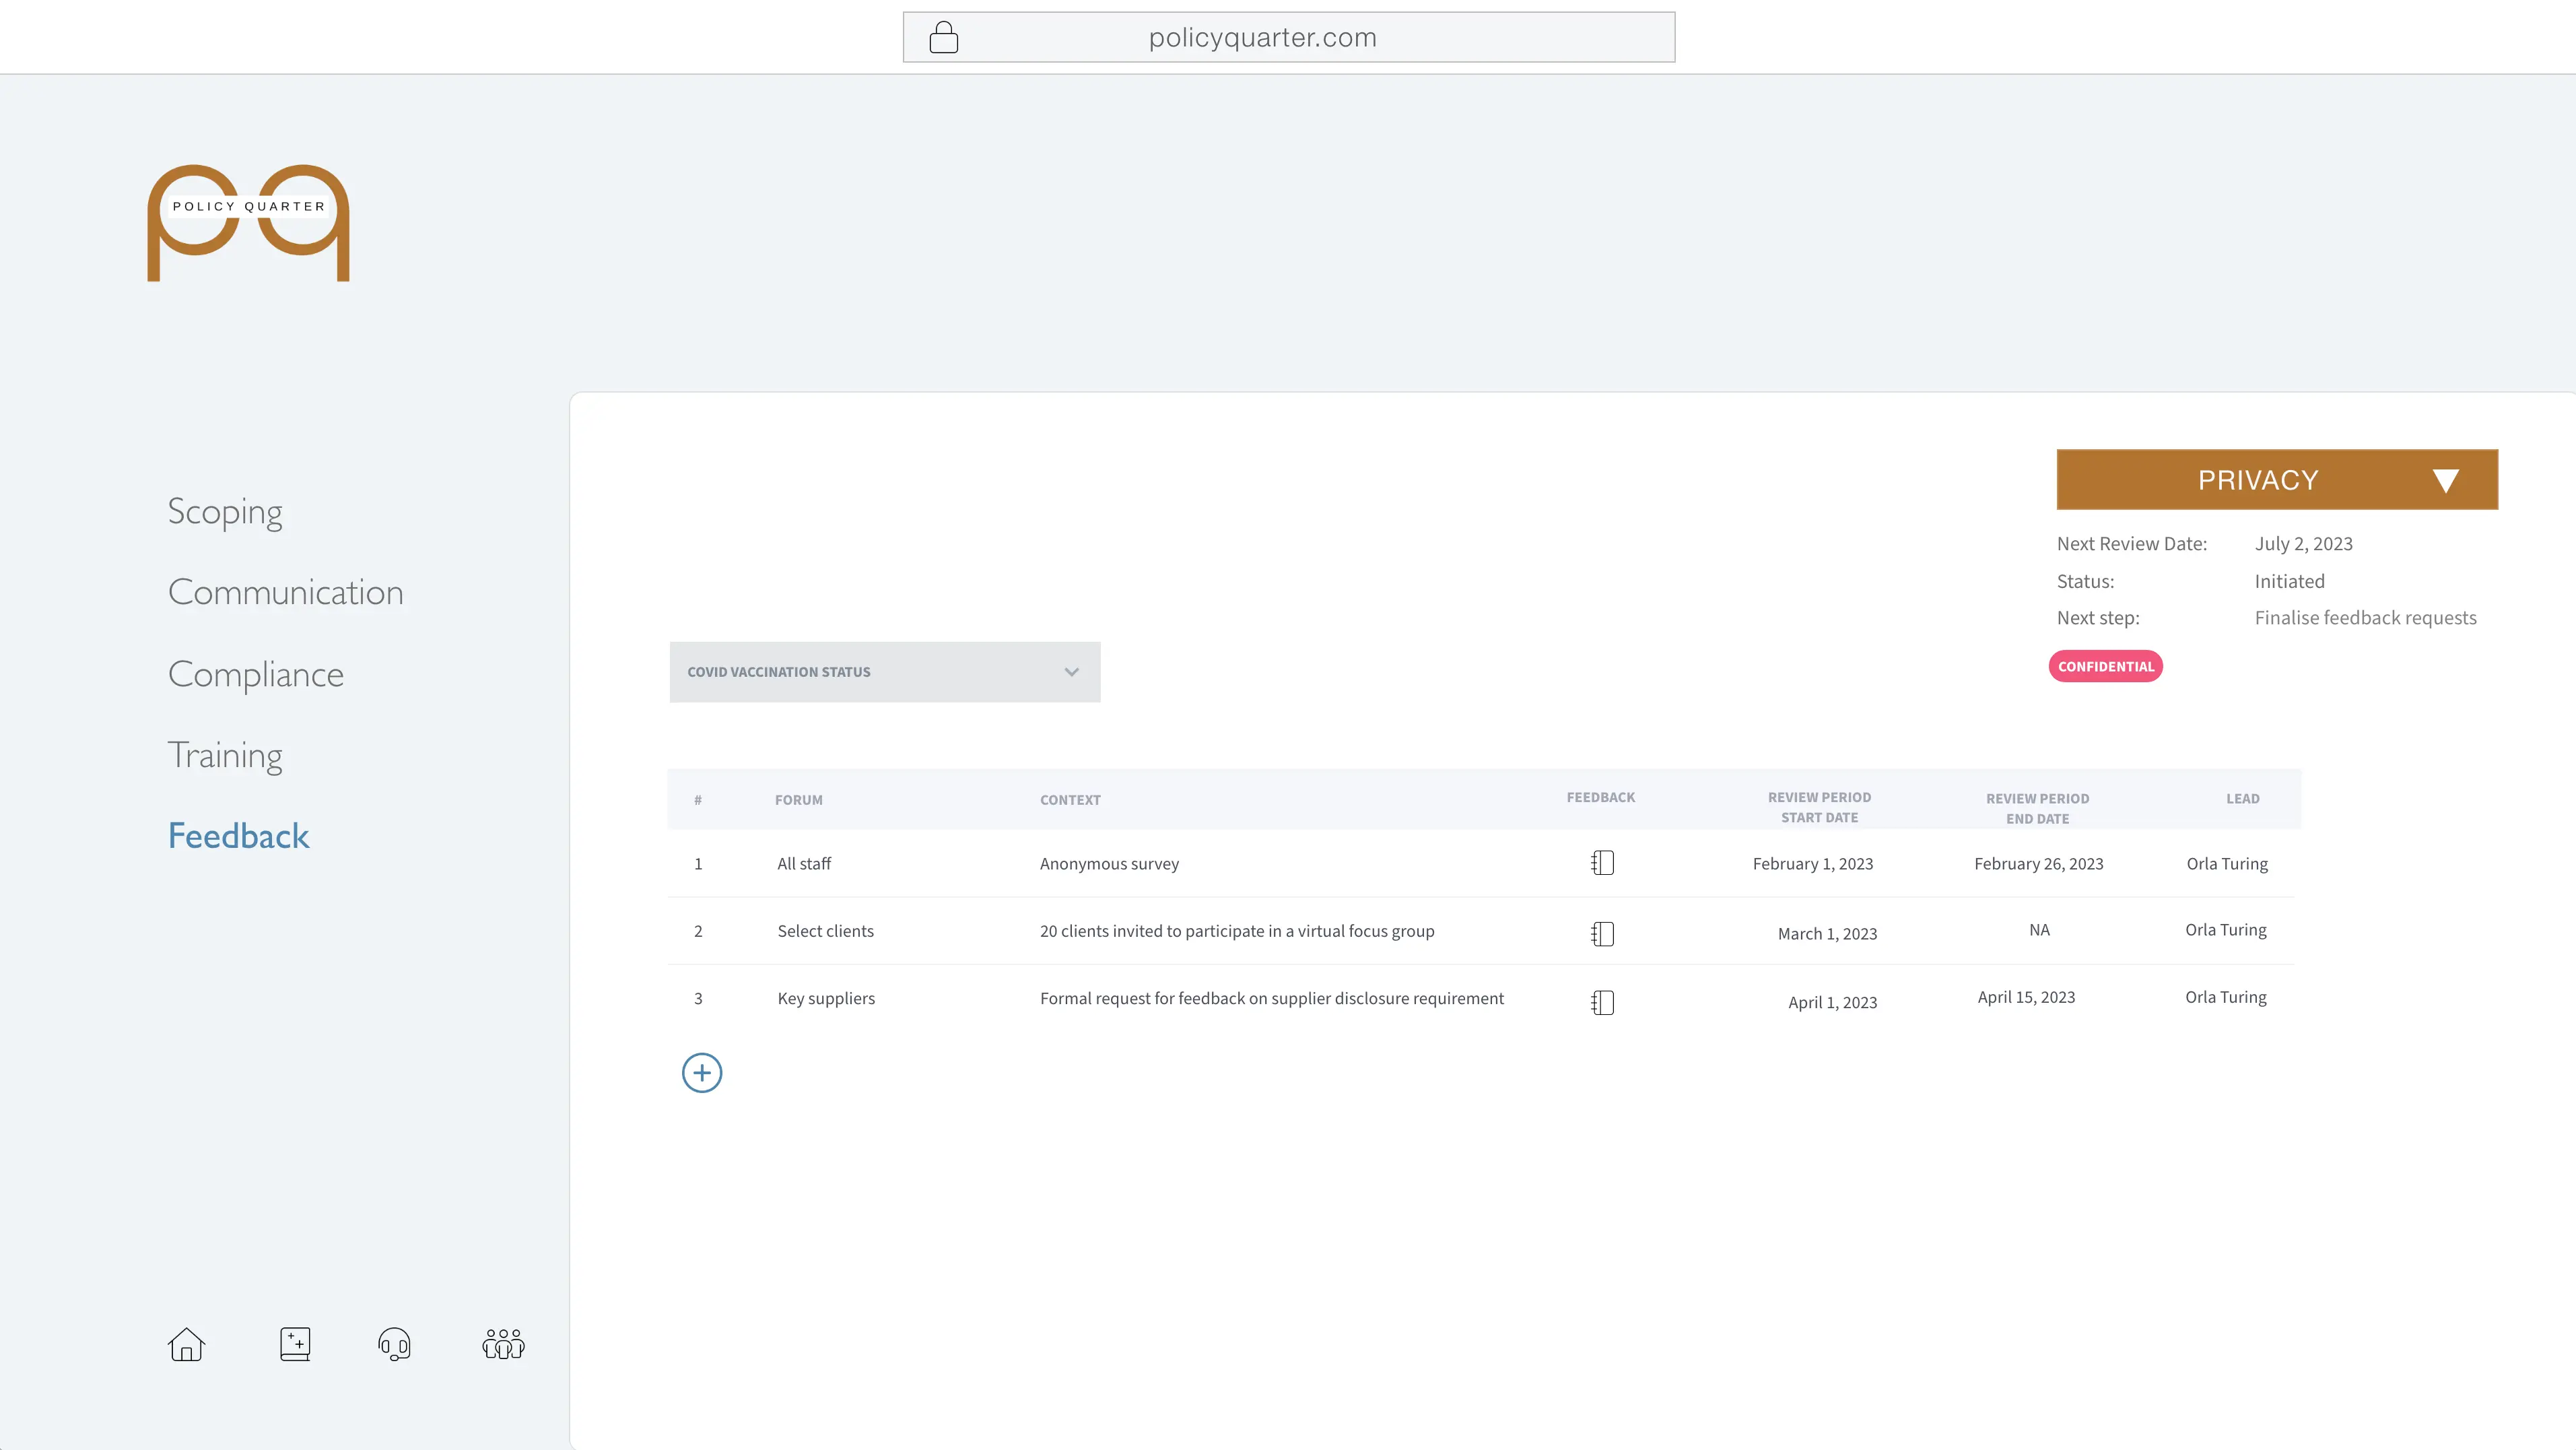The image size is (2576, 1450).
Task: Select the 'Select clients' forum cell
Action: [826, 931]
